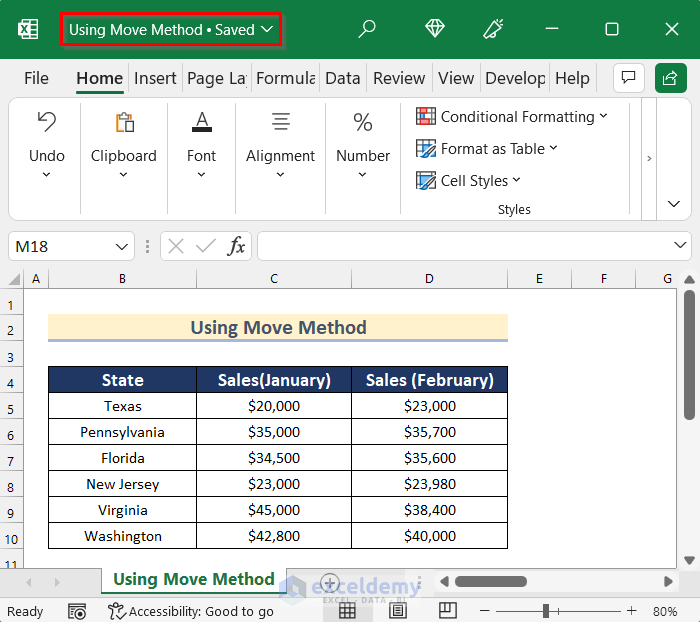Click the Microsoft 365 diamond icon
This screenshot has width=700, height=622.
435,29
